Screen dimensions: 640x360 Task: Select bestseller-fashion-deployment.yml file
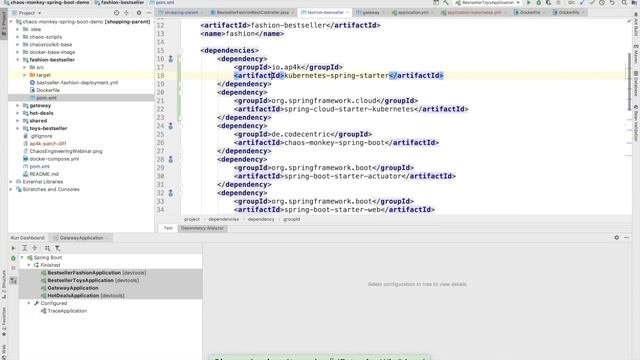tap(77, 82)
